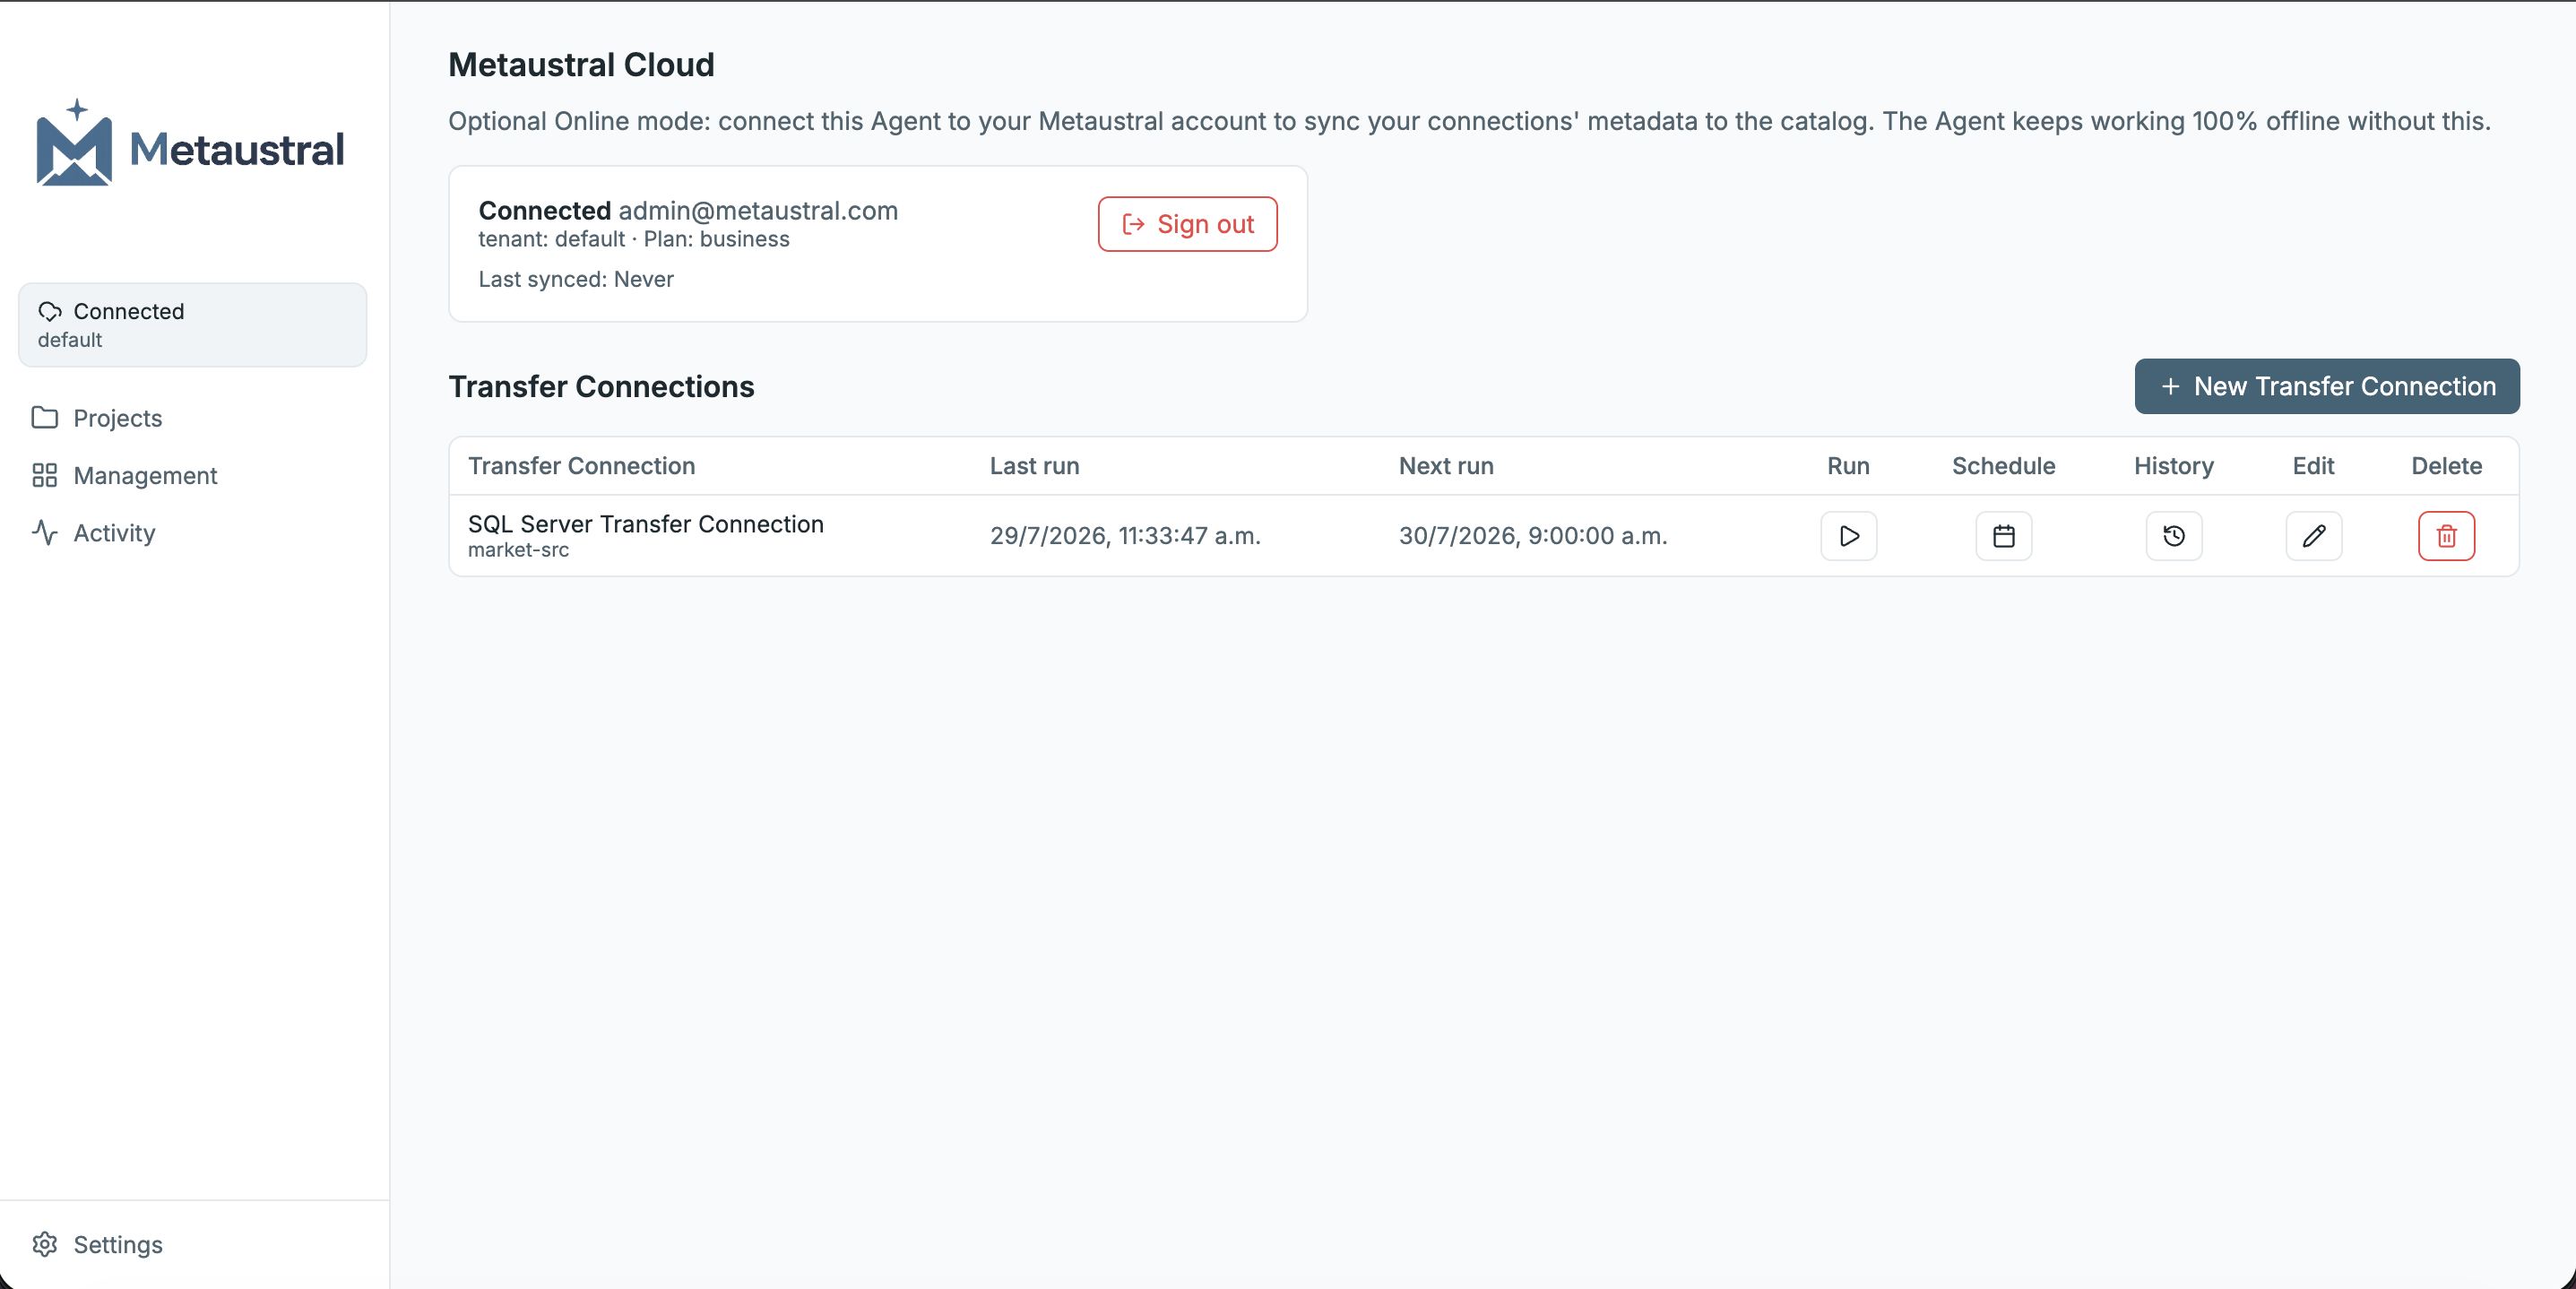The height and width of the screenshot is (1289, 2576).
Task: Click the Last synced: Never status
Action: tap(576, 279)
